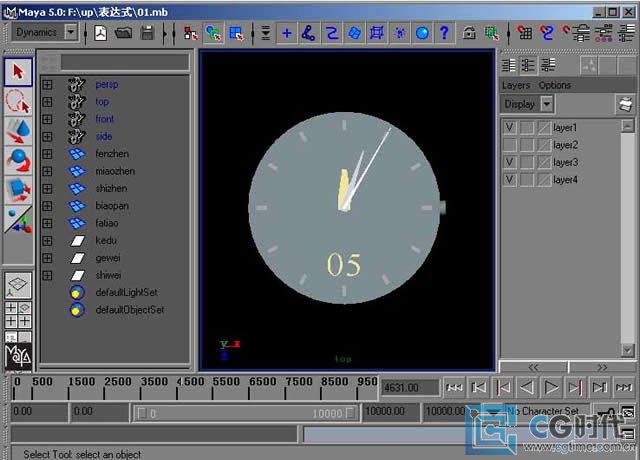Toggle display type box of layer2
This screenshot has width=640, height=460.
click(527, 145)
